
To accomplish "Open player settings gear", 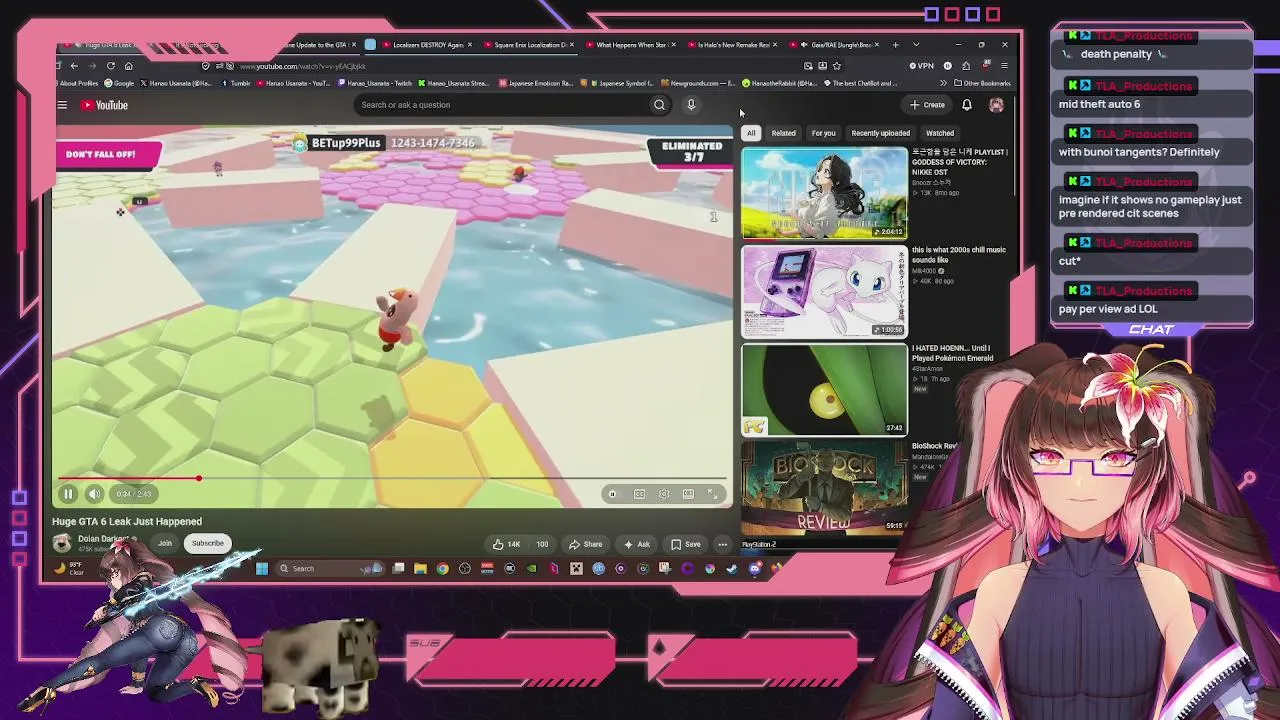I will coord(664,494).
